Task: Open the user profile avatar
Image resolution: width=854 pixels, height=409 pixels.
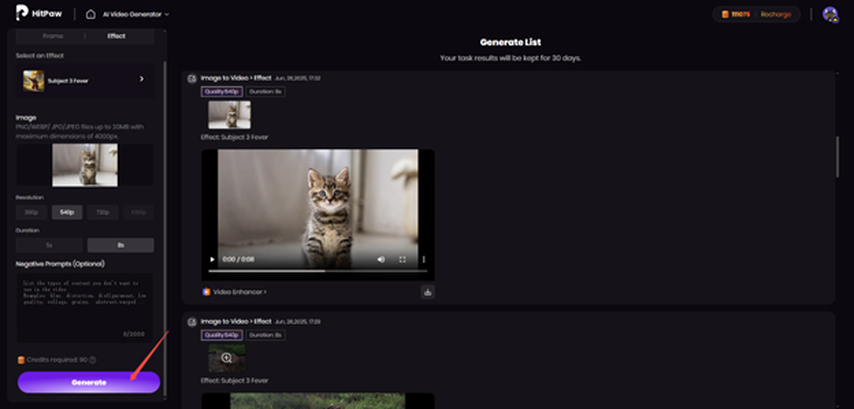Action: (830, 14)
